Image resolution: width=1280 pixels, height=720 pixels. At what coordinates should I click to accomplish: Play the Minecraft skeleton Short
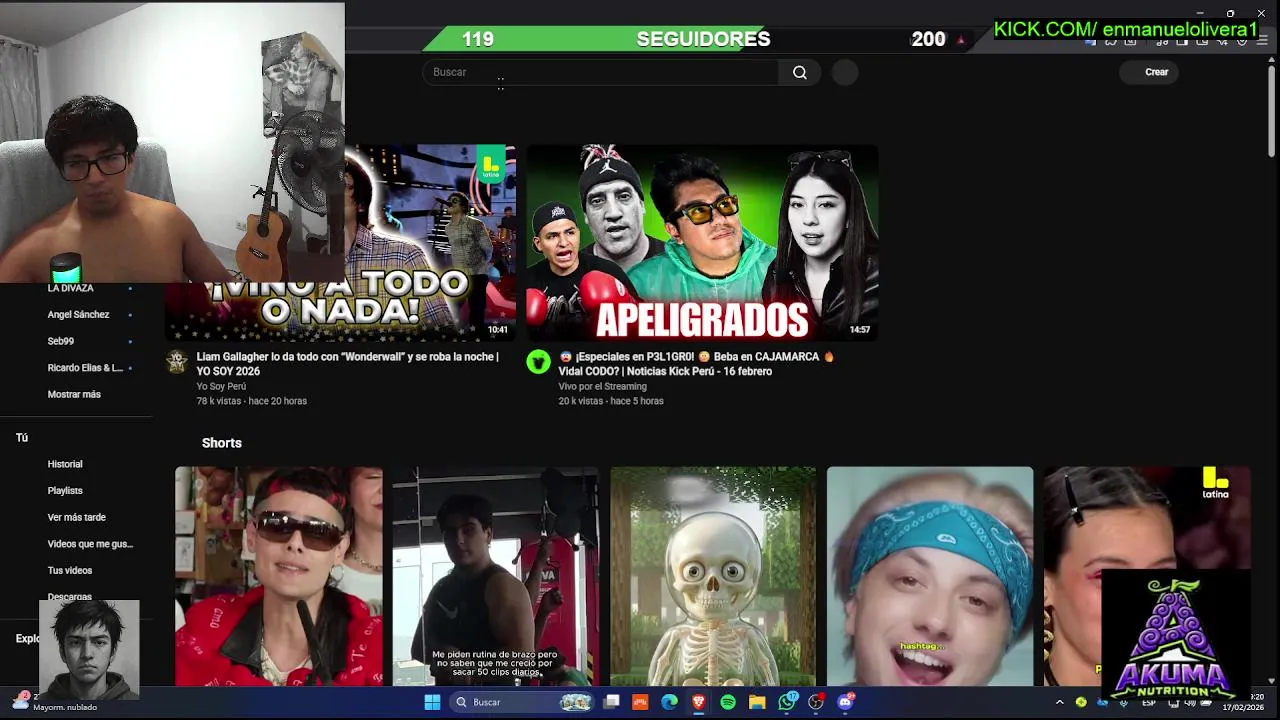[x=713, y=576]
